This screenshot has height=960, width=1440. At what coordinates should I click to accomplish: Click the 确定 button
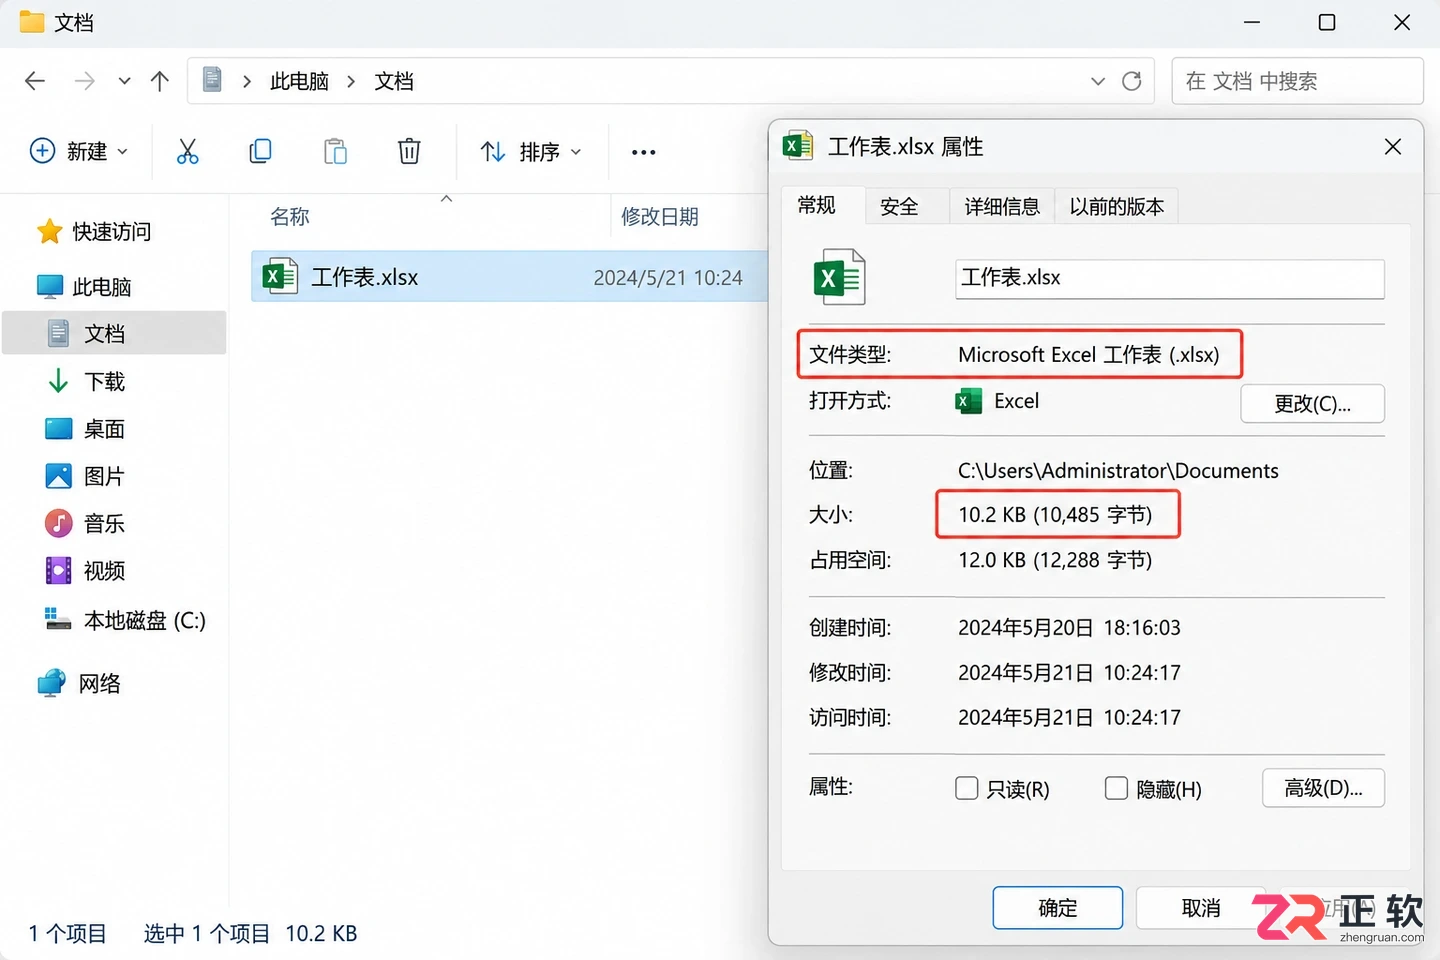coord(1058,908)
